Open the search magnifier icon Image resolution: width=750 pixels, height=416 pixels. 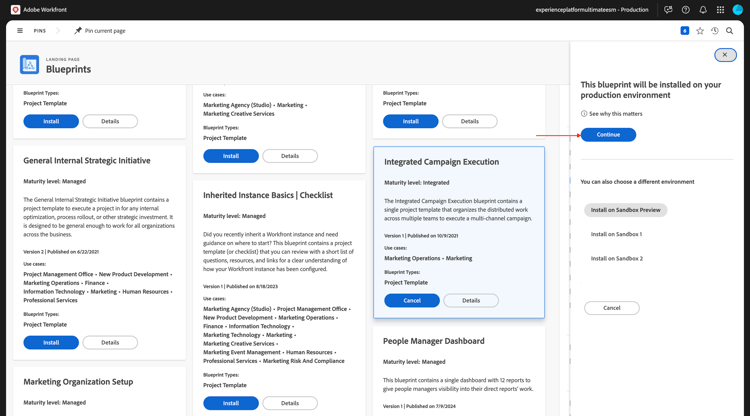729,31
